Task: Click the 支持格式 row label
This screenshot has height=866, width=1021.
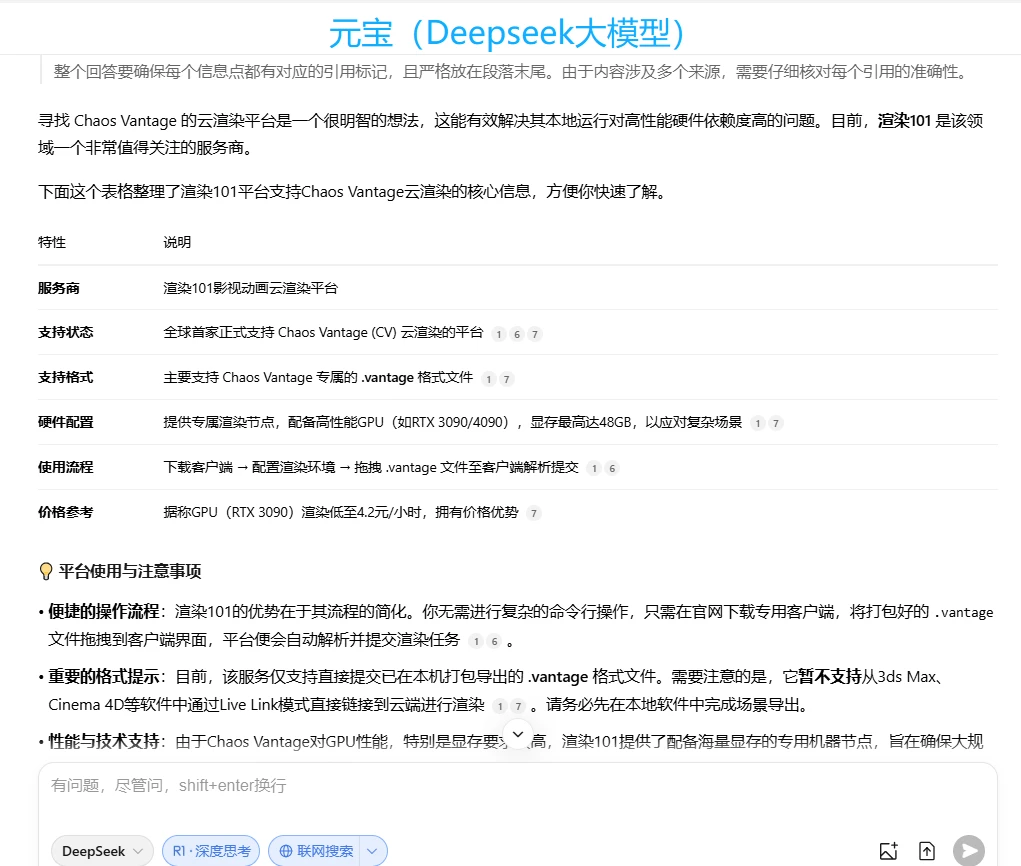Action: [x=66, y=377]
